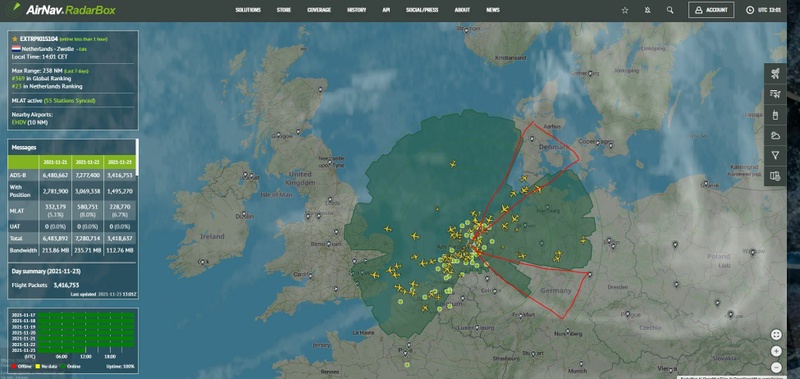Screen dimensions: 800x379
Task: Click the station location Edit link
Action: click(x=82, y=49)
